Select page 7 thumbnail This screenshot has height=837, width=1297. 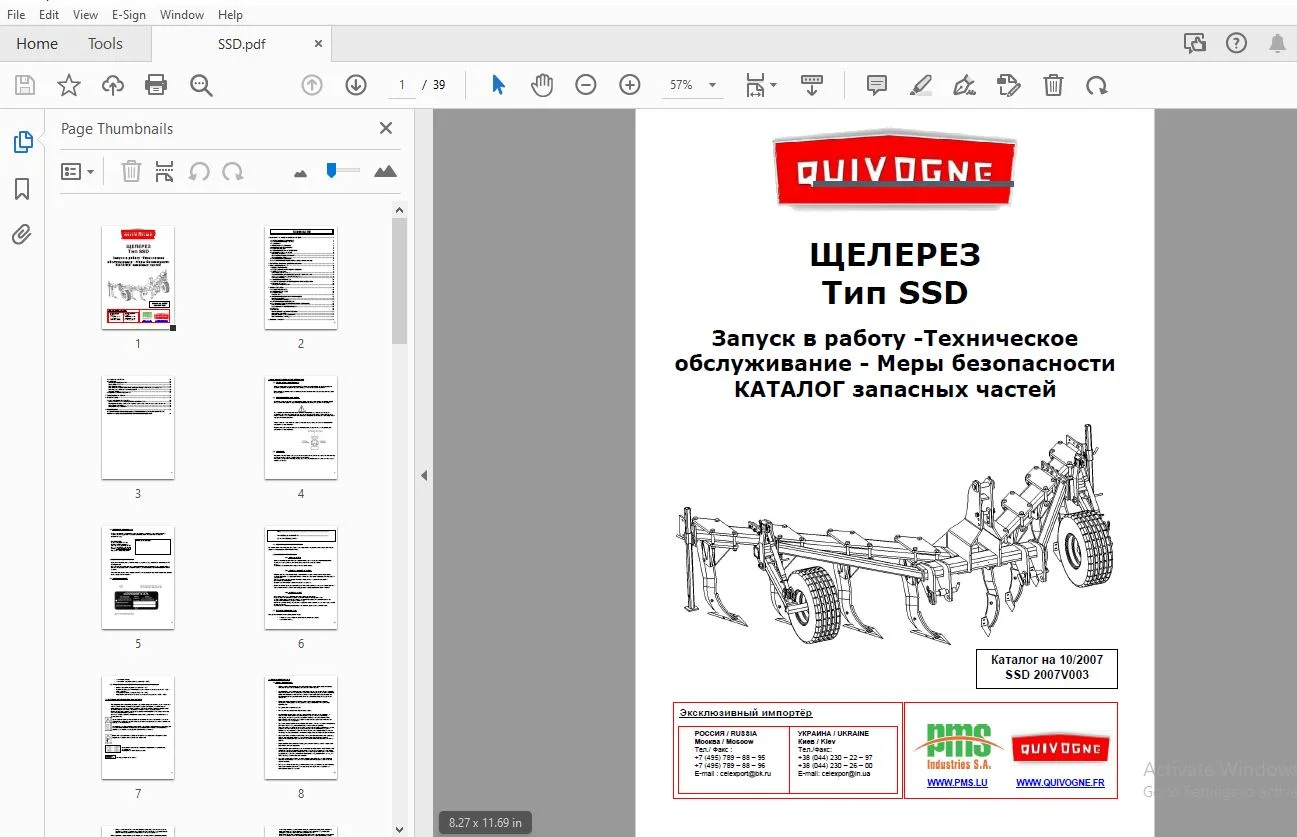tap(138, 728)
